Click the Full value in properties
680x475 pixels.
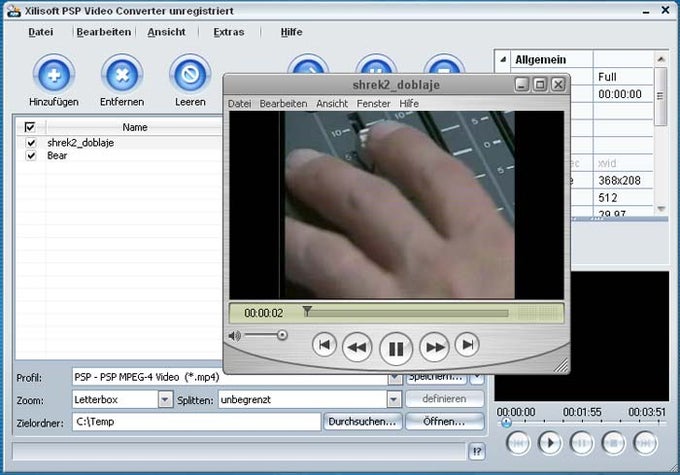coord(607,77)
